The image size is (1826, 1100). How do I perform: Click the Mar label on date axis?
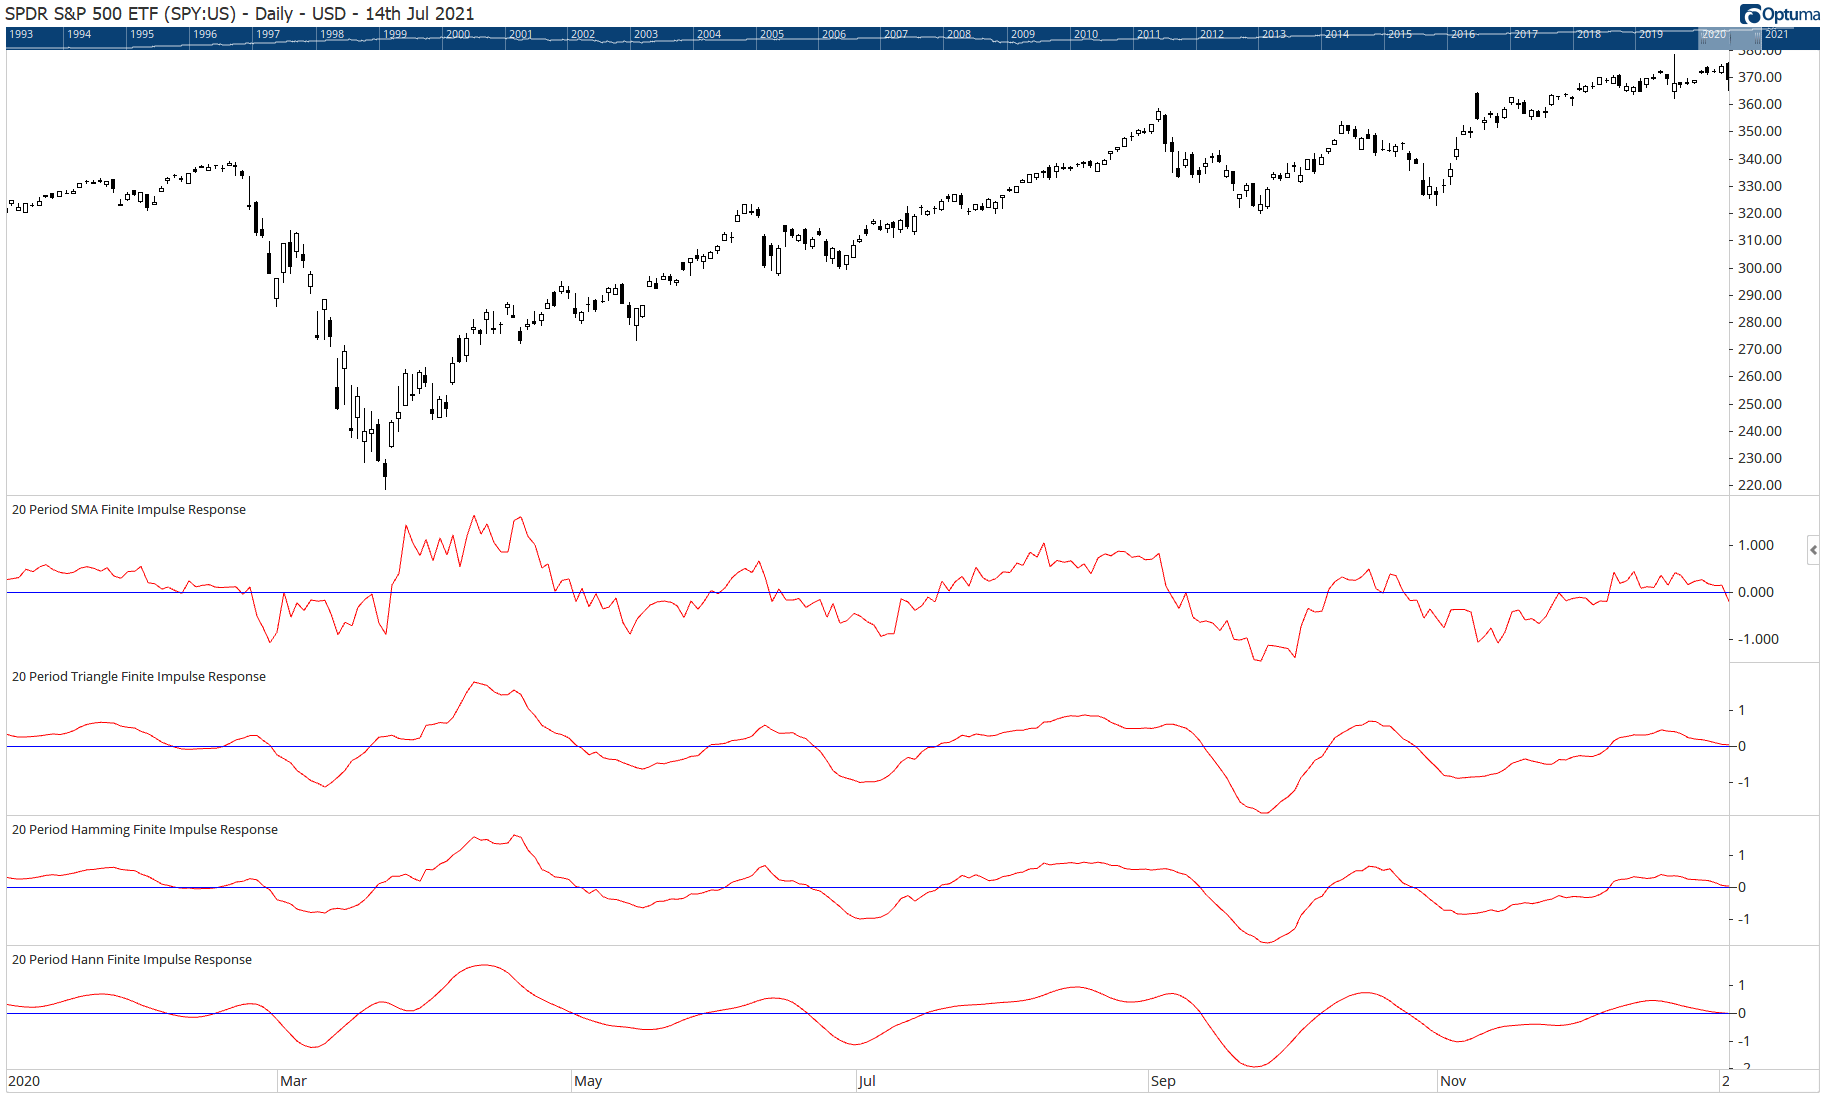tap(293, 1081)
